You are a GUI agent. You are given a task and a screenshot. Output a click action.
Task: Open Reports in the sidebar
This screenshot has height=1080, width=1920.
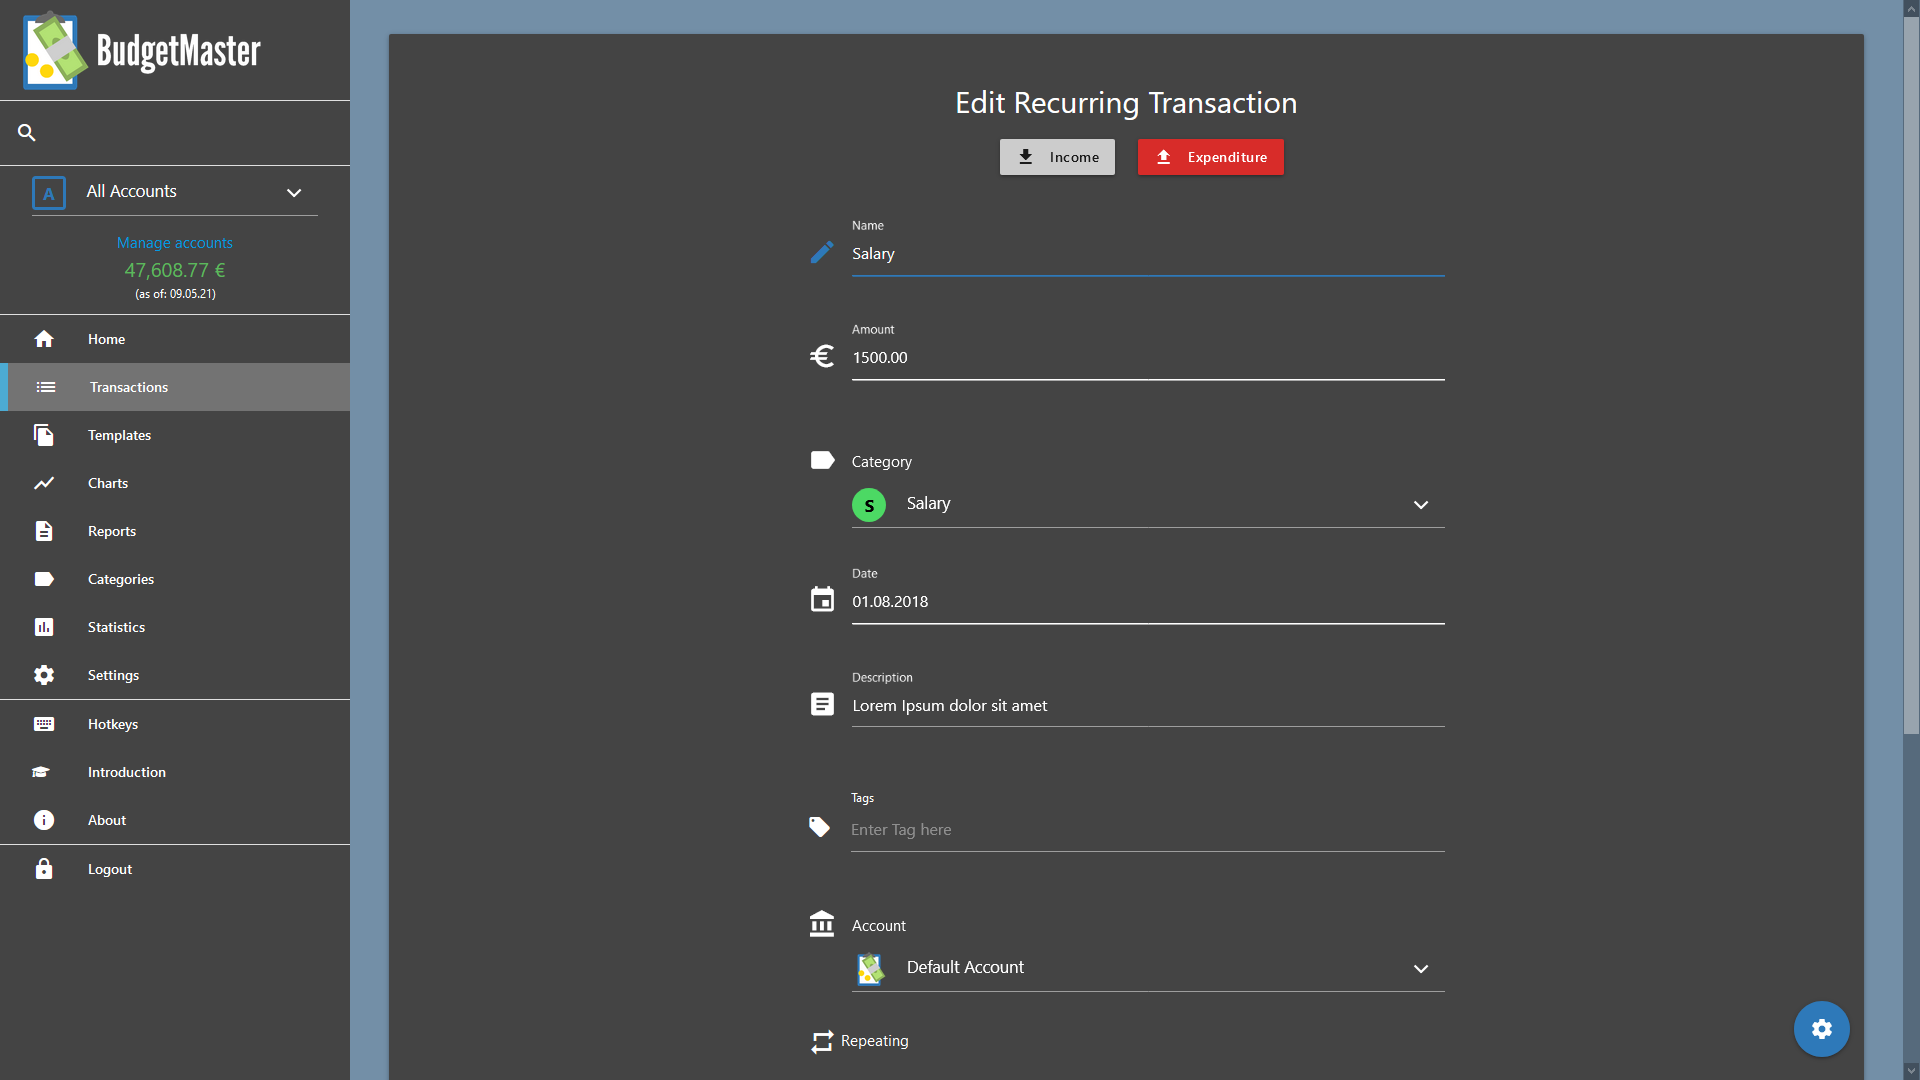[175, 531]
